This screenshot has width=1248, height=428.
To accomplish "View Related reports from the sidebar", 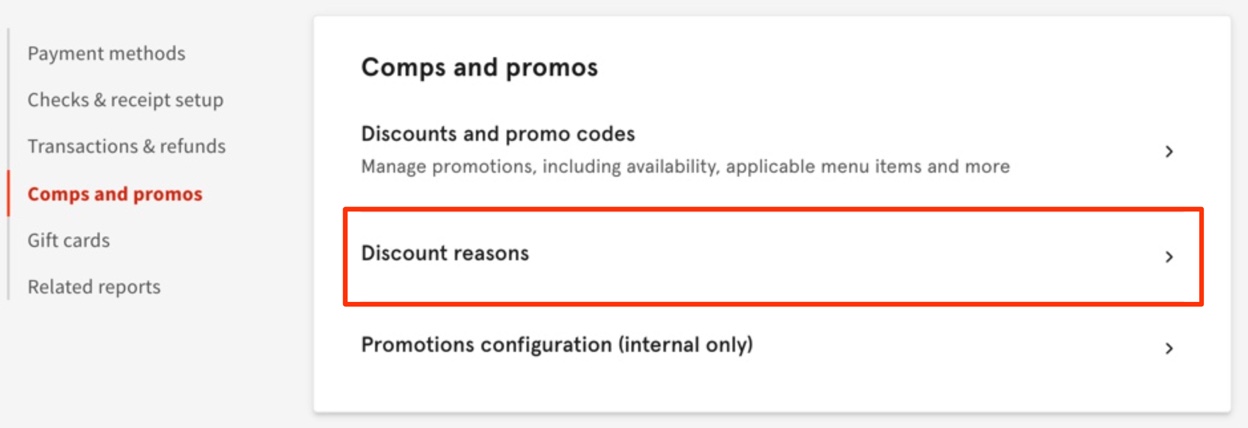I will pos(94,287).
